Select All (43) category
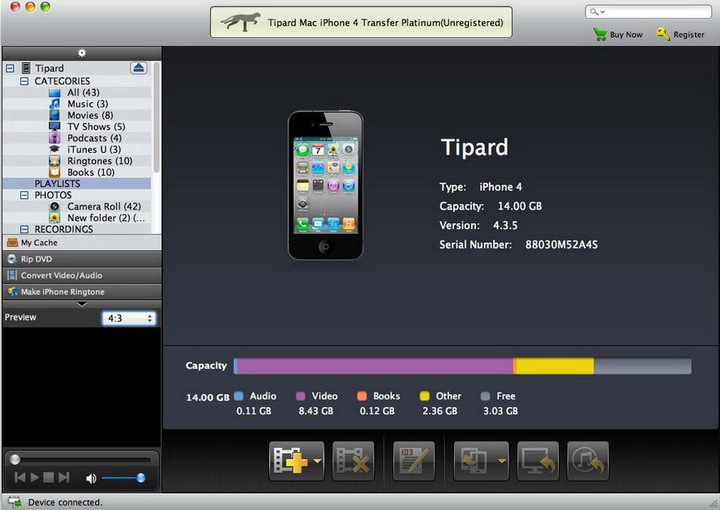 pyautogui.click(x=83, y=92)
